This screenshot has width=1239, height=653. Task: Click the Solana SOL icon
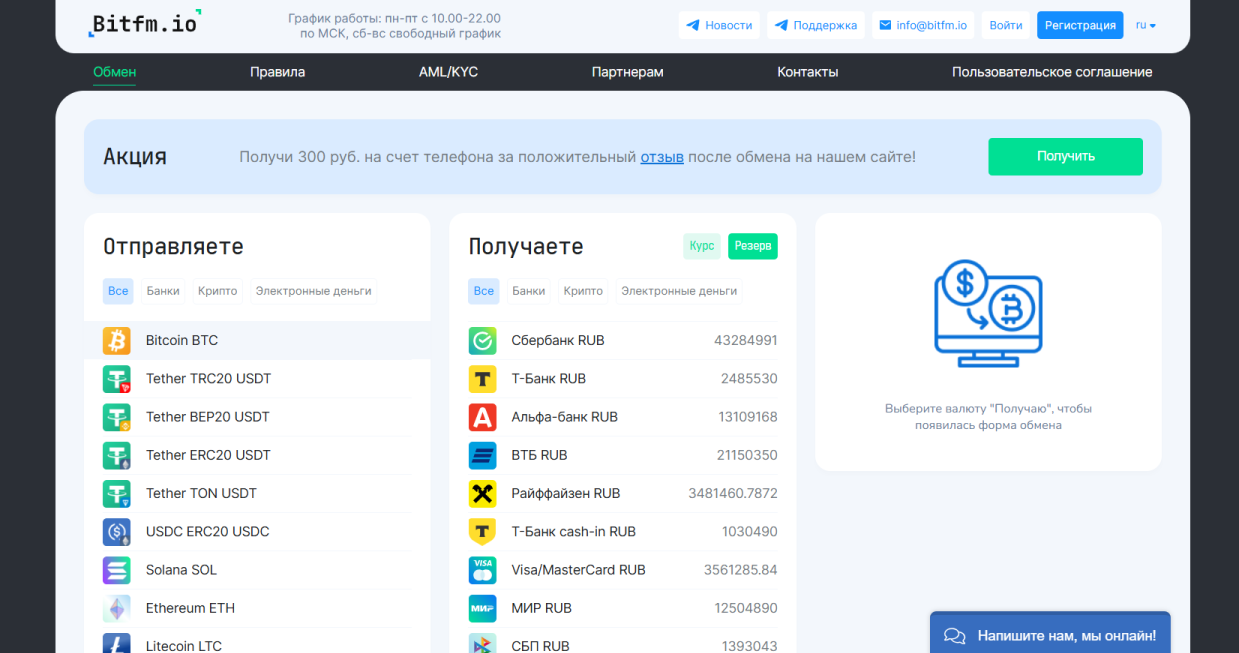coord(117,570)
